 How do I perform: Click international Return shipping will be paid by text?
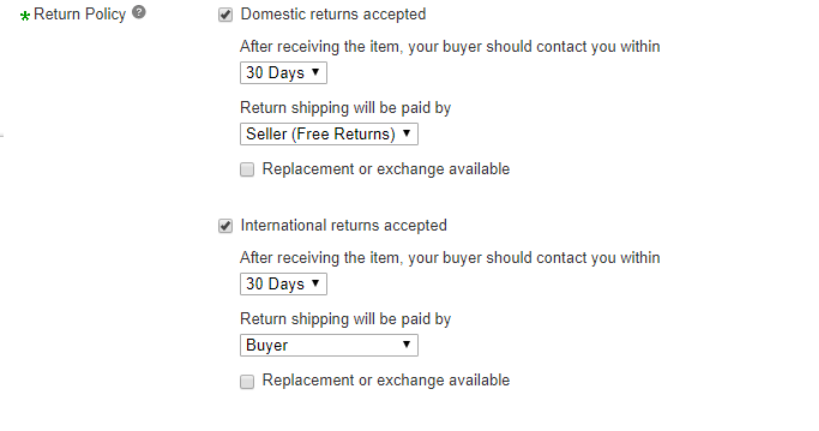[x=346, y=319]
